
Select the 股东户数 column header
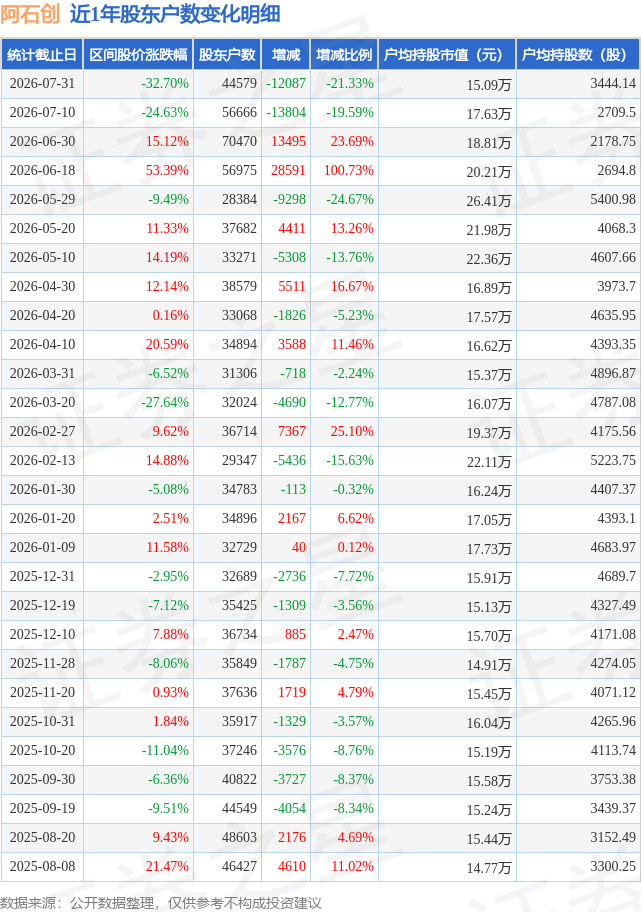tap(227, 55)
